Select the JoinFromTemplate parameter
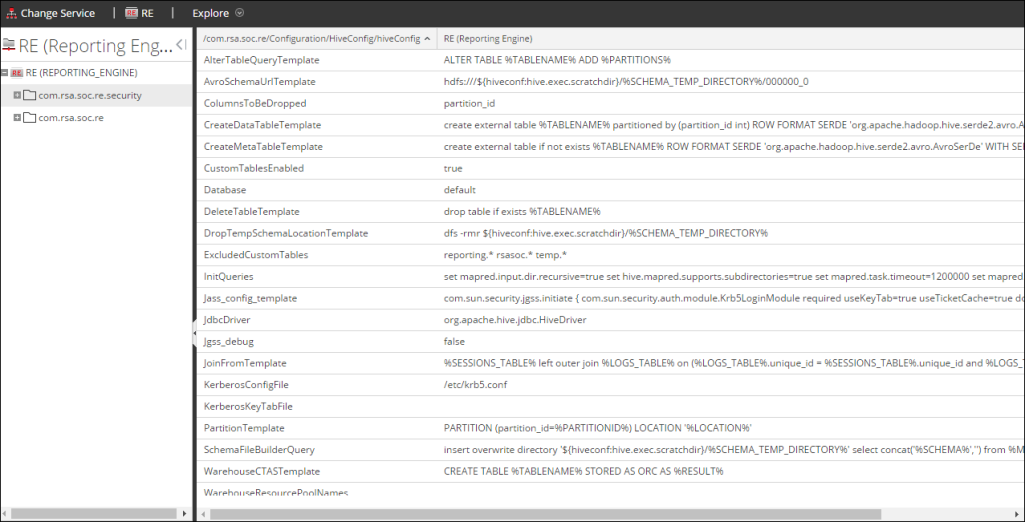The width and height of the screenshot is (1025, 522). coord(245,363)
